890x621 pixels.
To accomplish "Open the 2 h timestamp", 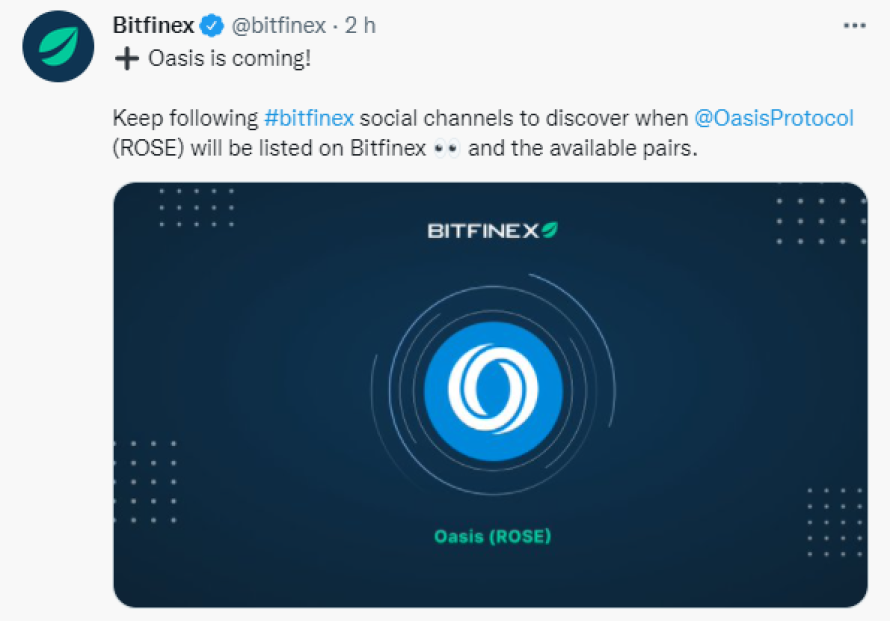I will click(x=360, y=26).
